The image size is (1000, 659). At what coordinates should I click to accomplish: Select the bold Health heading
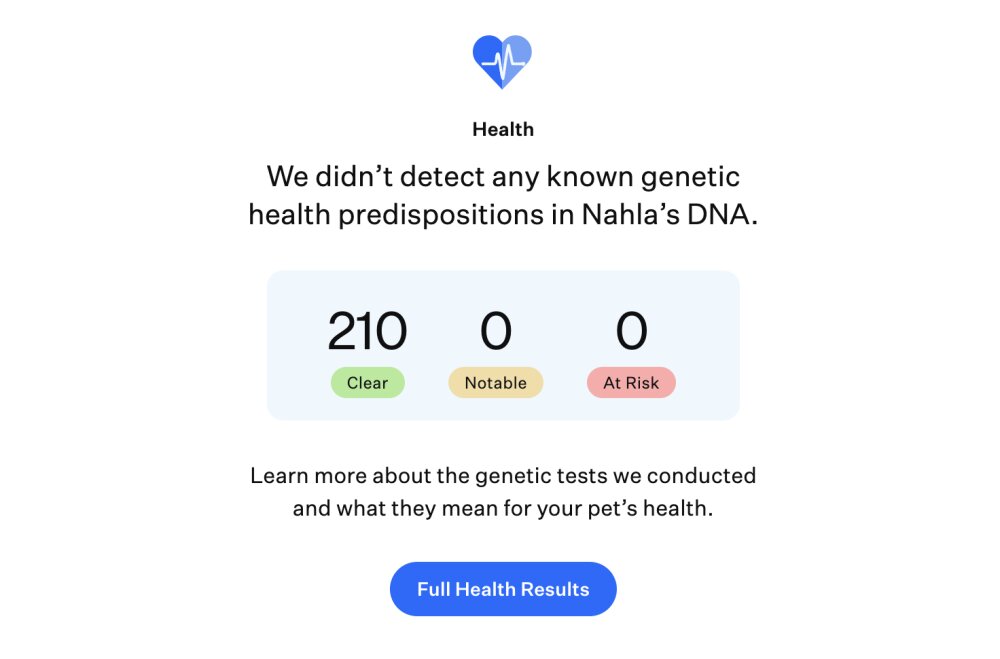(503, 130)
